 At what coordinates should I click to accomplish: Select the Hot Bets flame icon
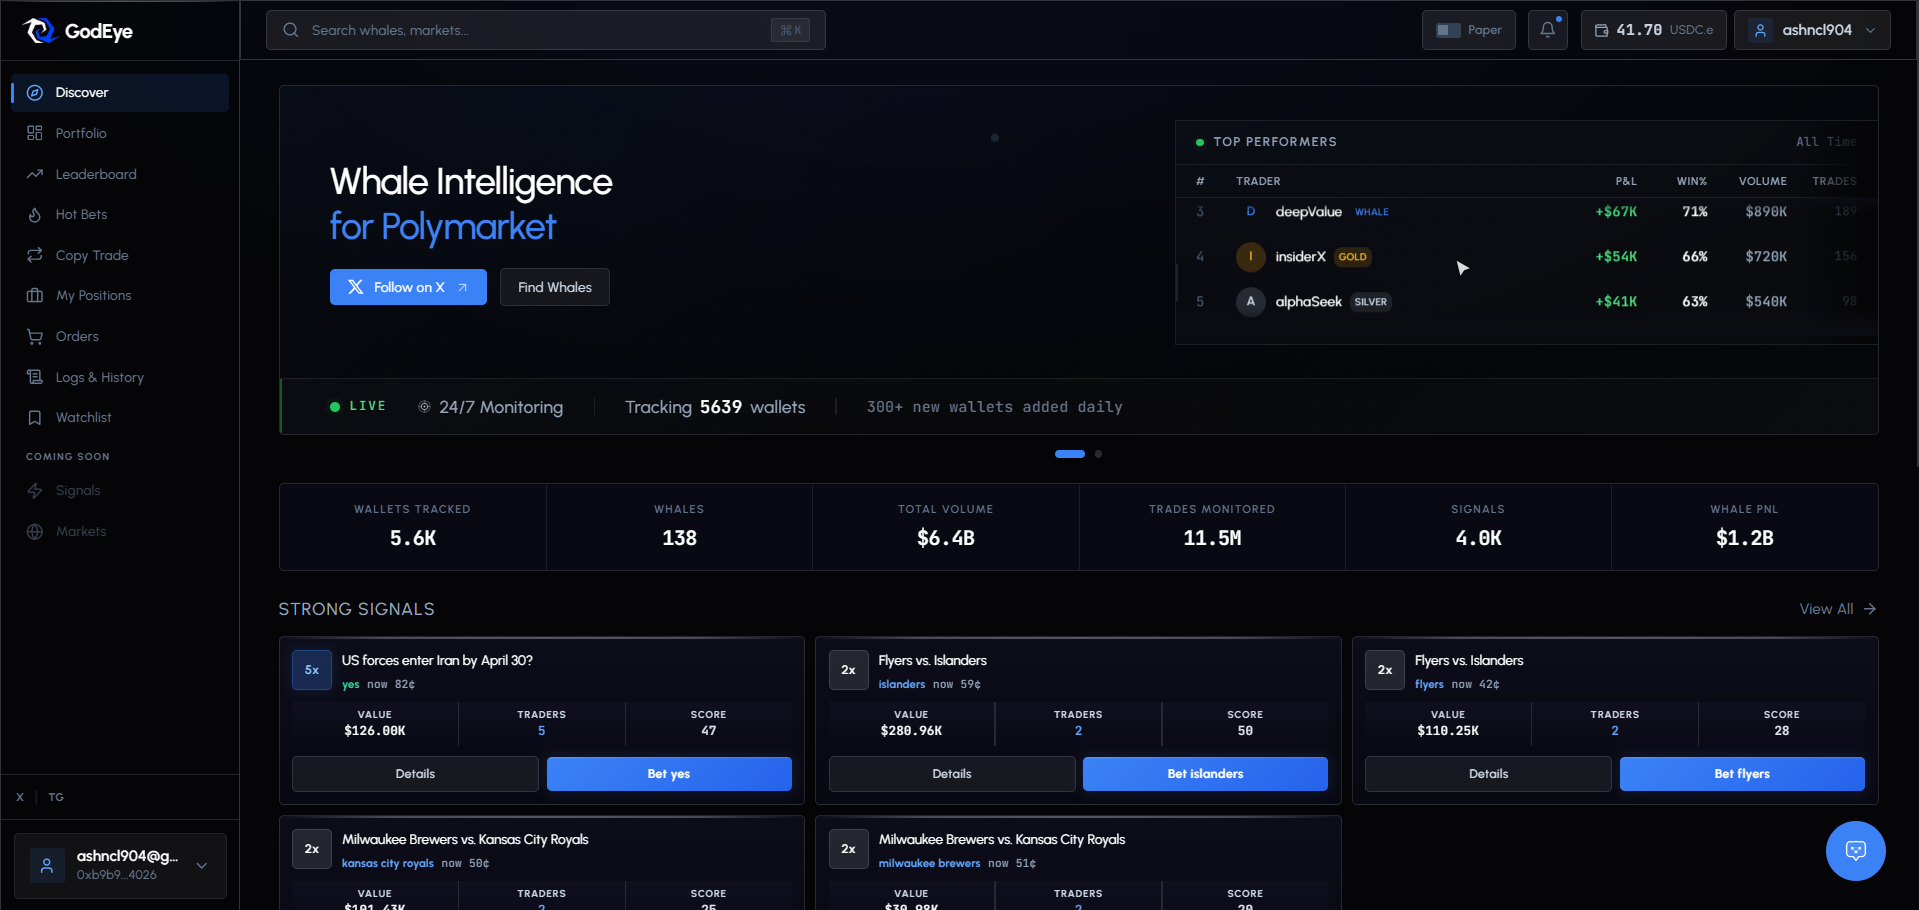click(35, 214)
